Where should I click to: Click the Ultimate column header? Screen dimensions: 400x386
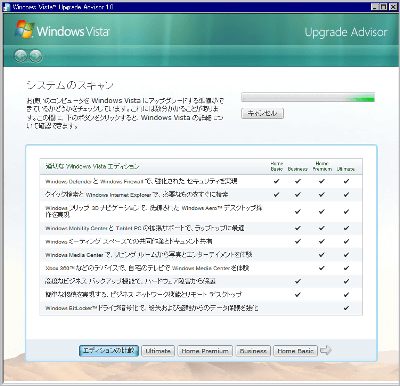click(x=346, y=169)
